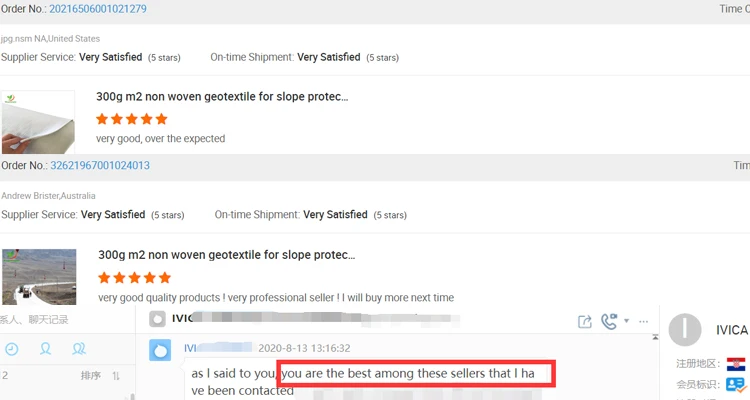This screenshot has height=400, width=750.
Task: Click the five-star rating of first review
Action: [x=131, y=118]
